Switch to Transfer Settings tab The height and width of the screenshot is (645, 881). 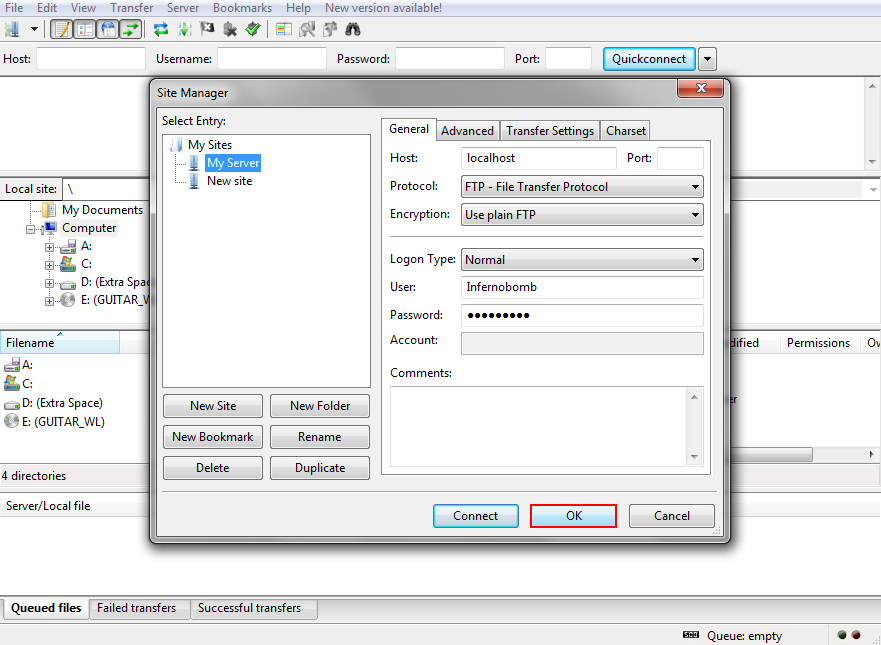(550, 130)
